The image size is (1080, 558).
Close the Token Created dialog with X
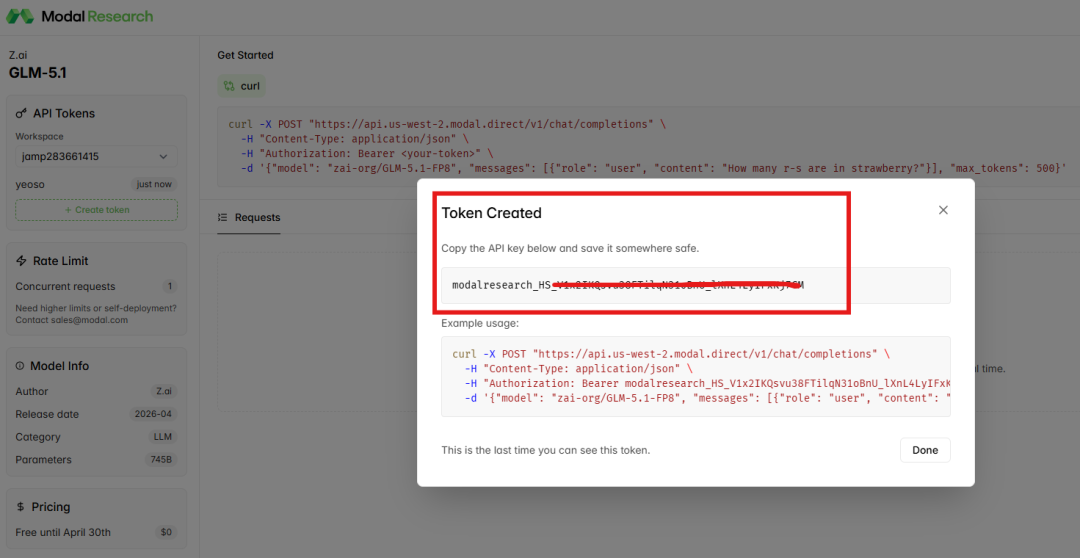coord(943,210)
